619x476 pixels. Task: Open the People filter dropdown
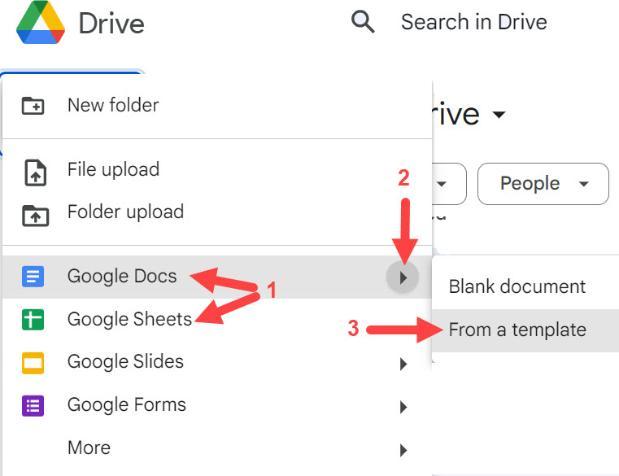click(x=543, y=184)
